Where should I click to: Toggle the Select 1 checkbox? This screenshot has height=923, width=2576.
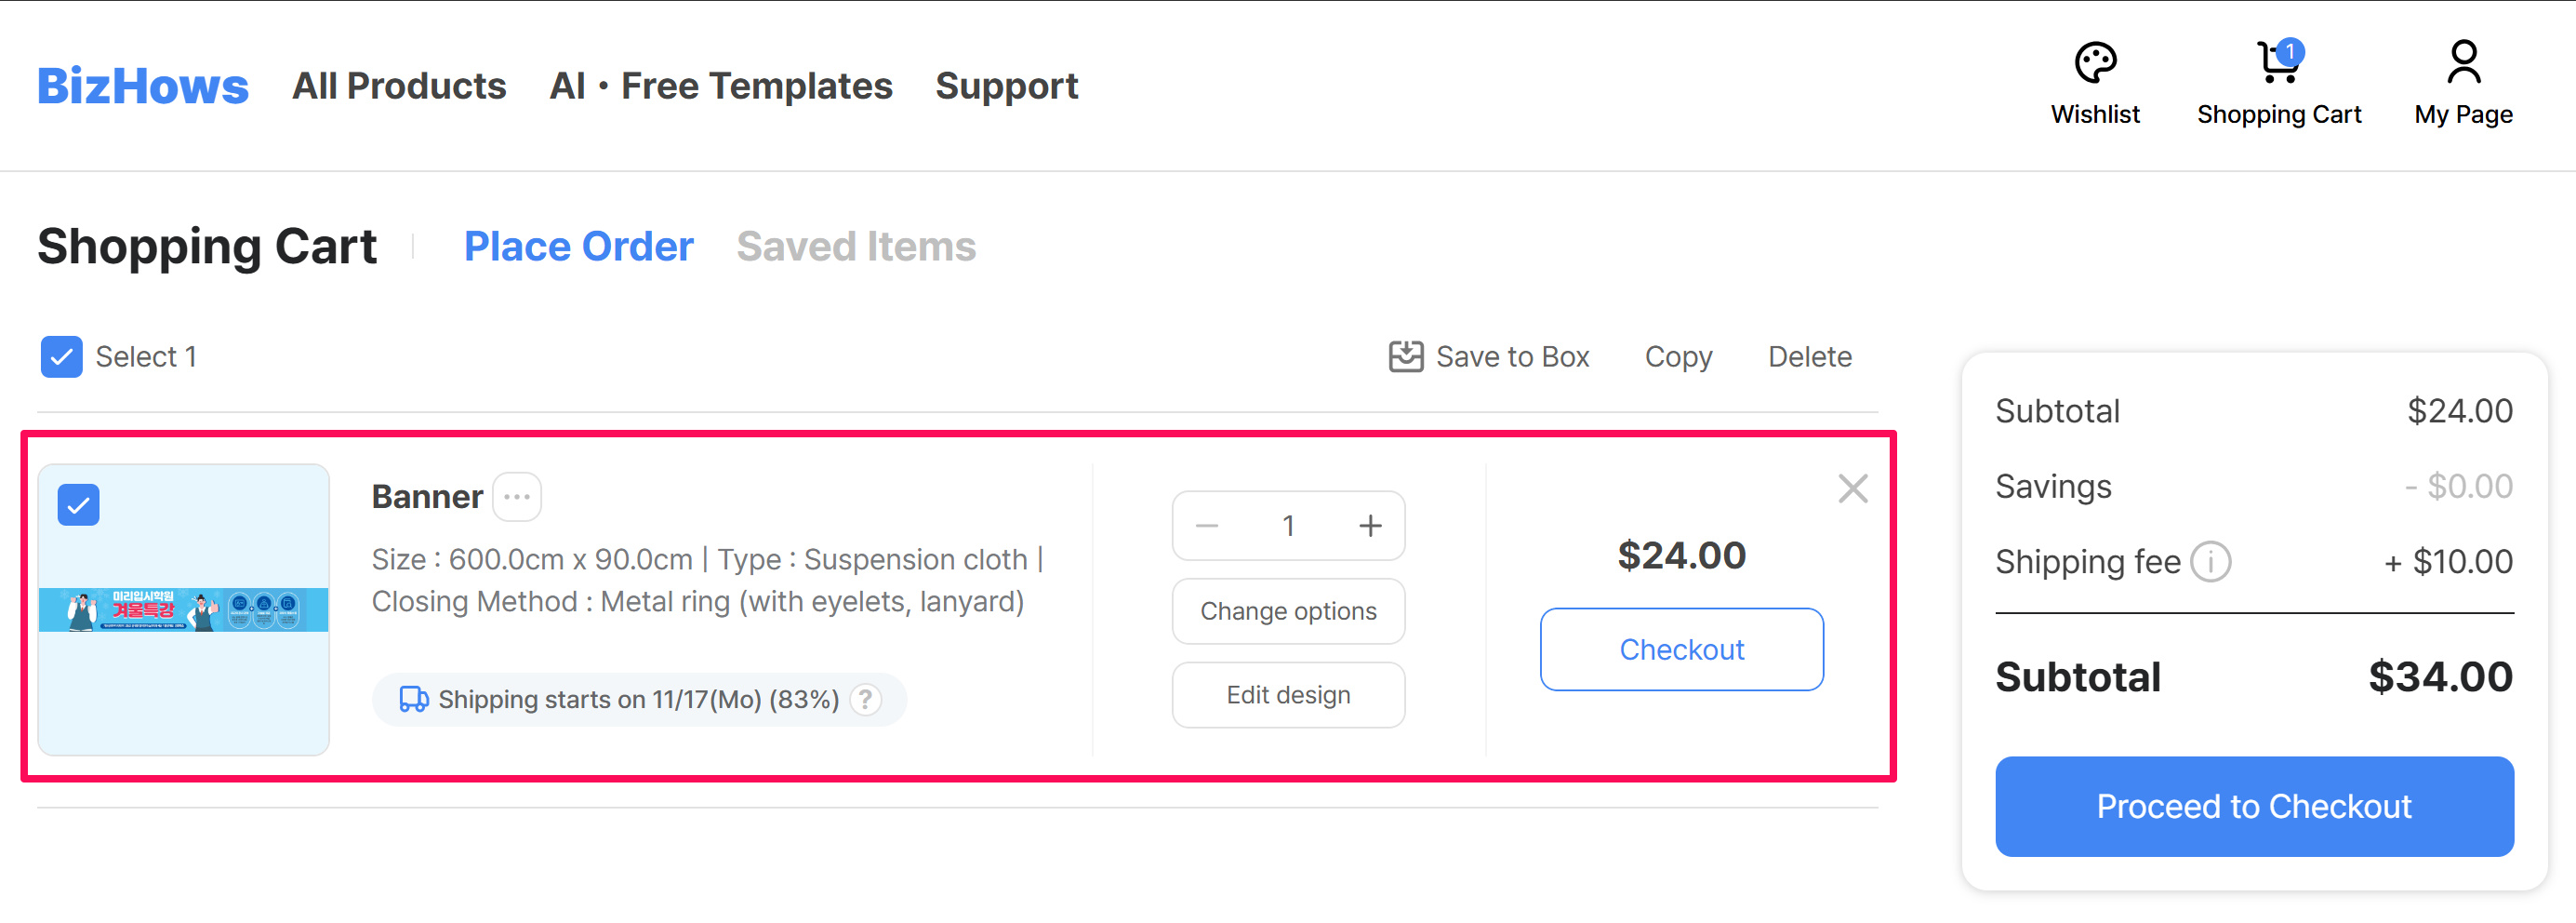point(62,357)
